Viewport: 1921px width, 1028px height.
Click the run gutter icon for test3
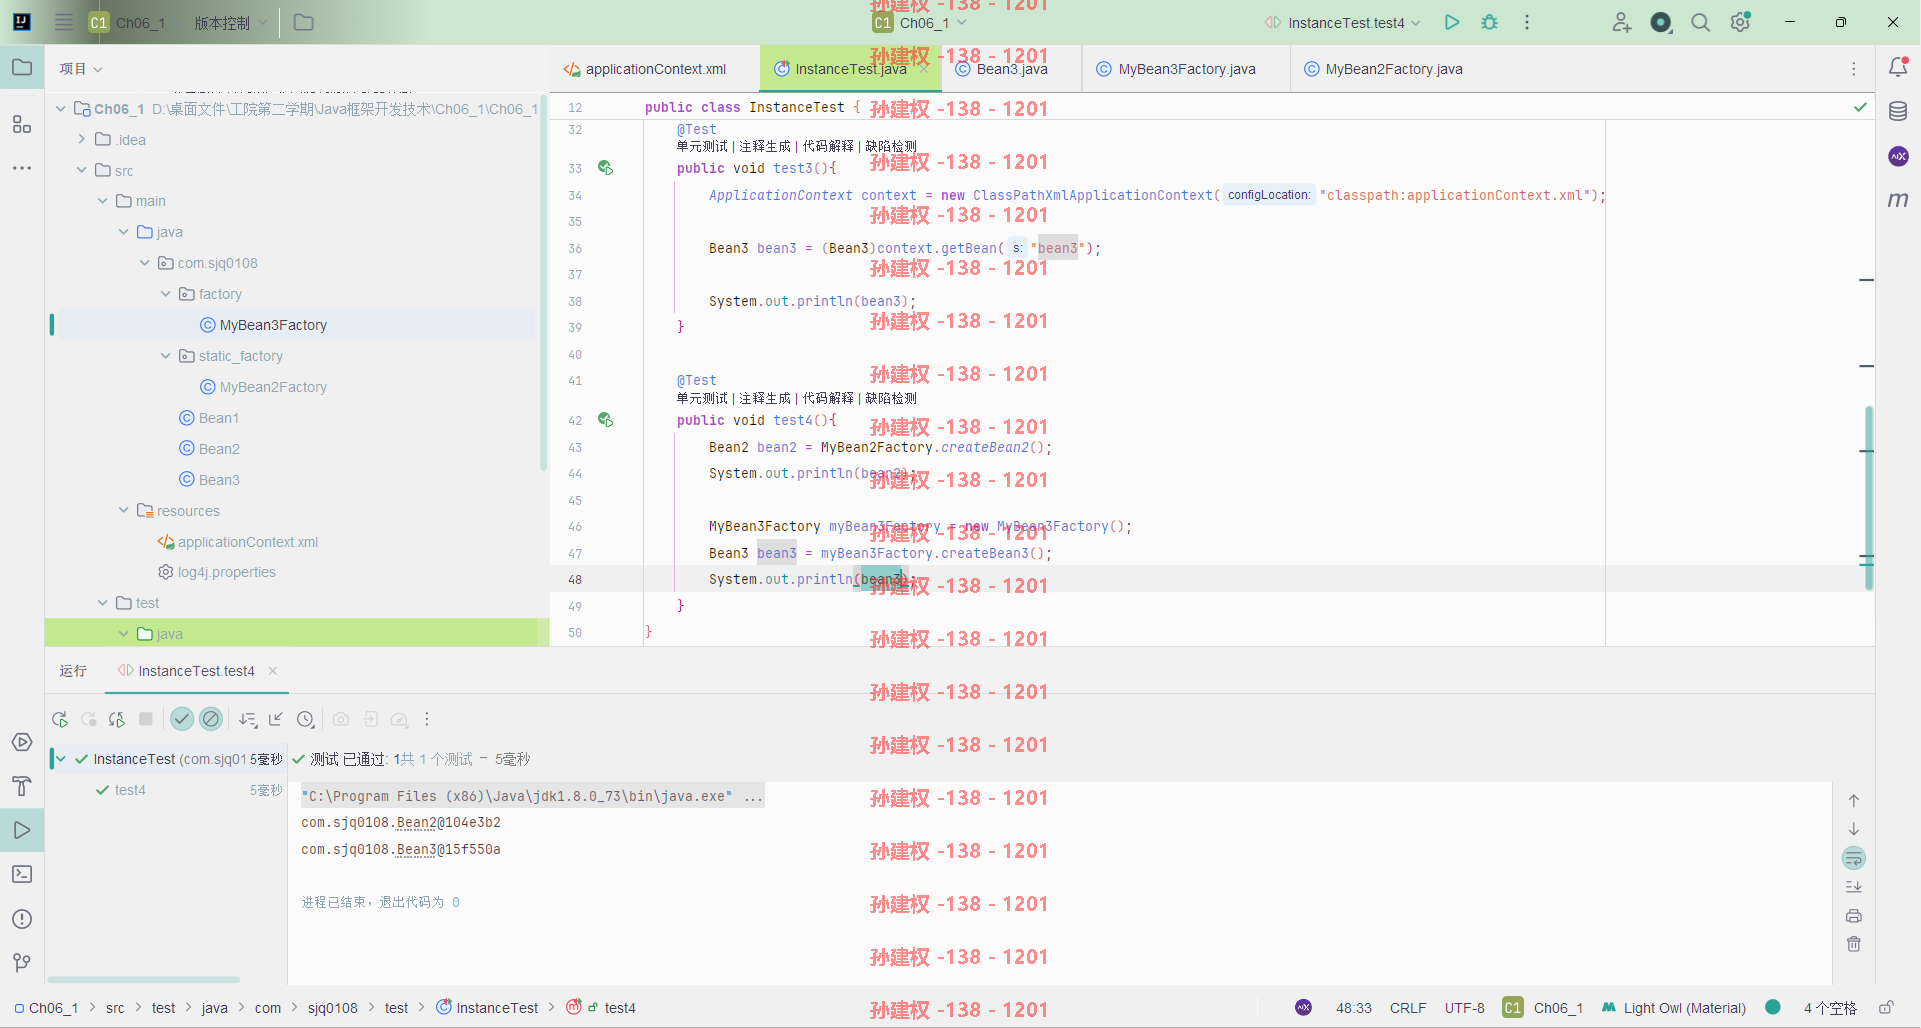605,168
